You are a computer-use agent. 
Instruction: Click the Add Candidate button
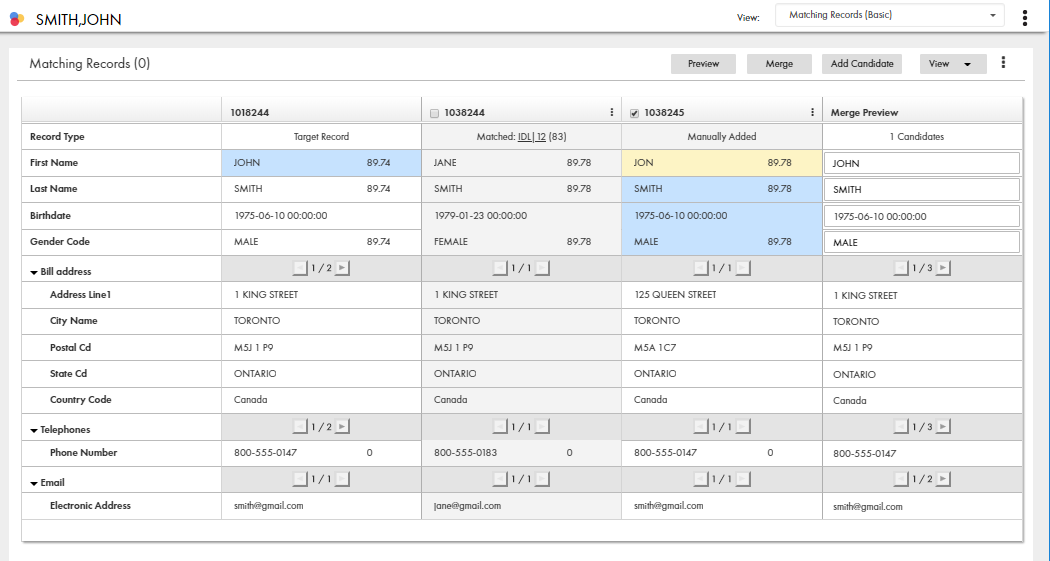click(x=862, y=64)
